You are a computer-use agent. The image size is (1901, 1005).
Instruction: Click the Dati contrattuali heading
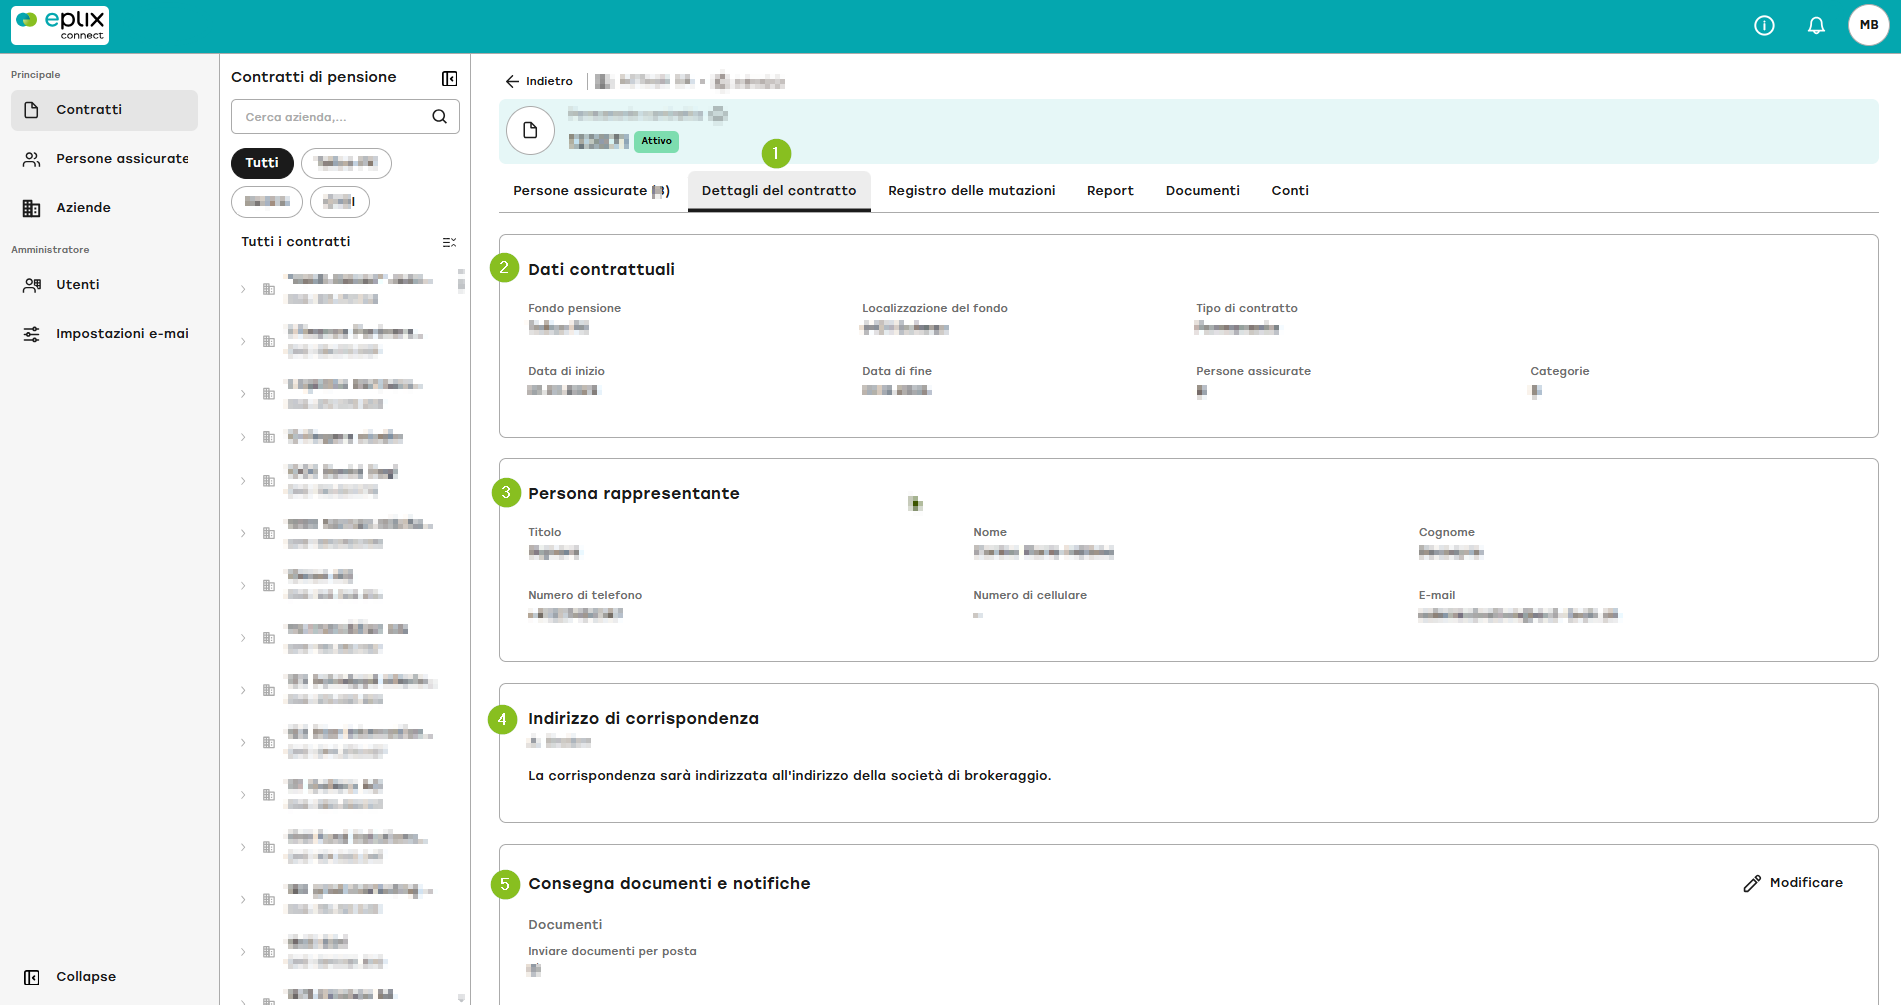pyautogui.click(x=601, y=270)
